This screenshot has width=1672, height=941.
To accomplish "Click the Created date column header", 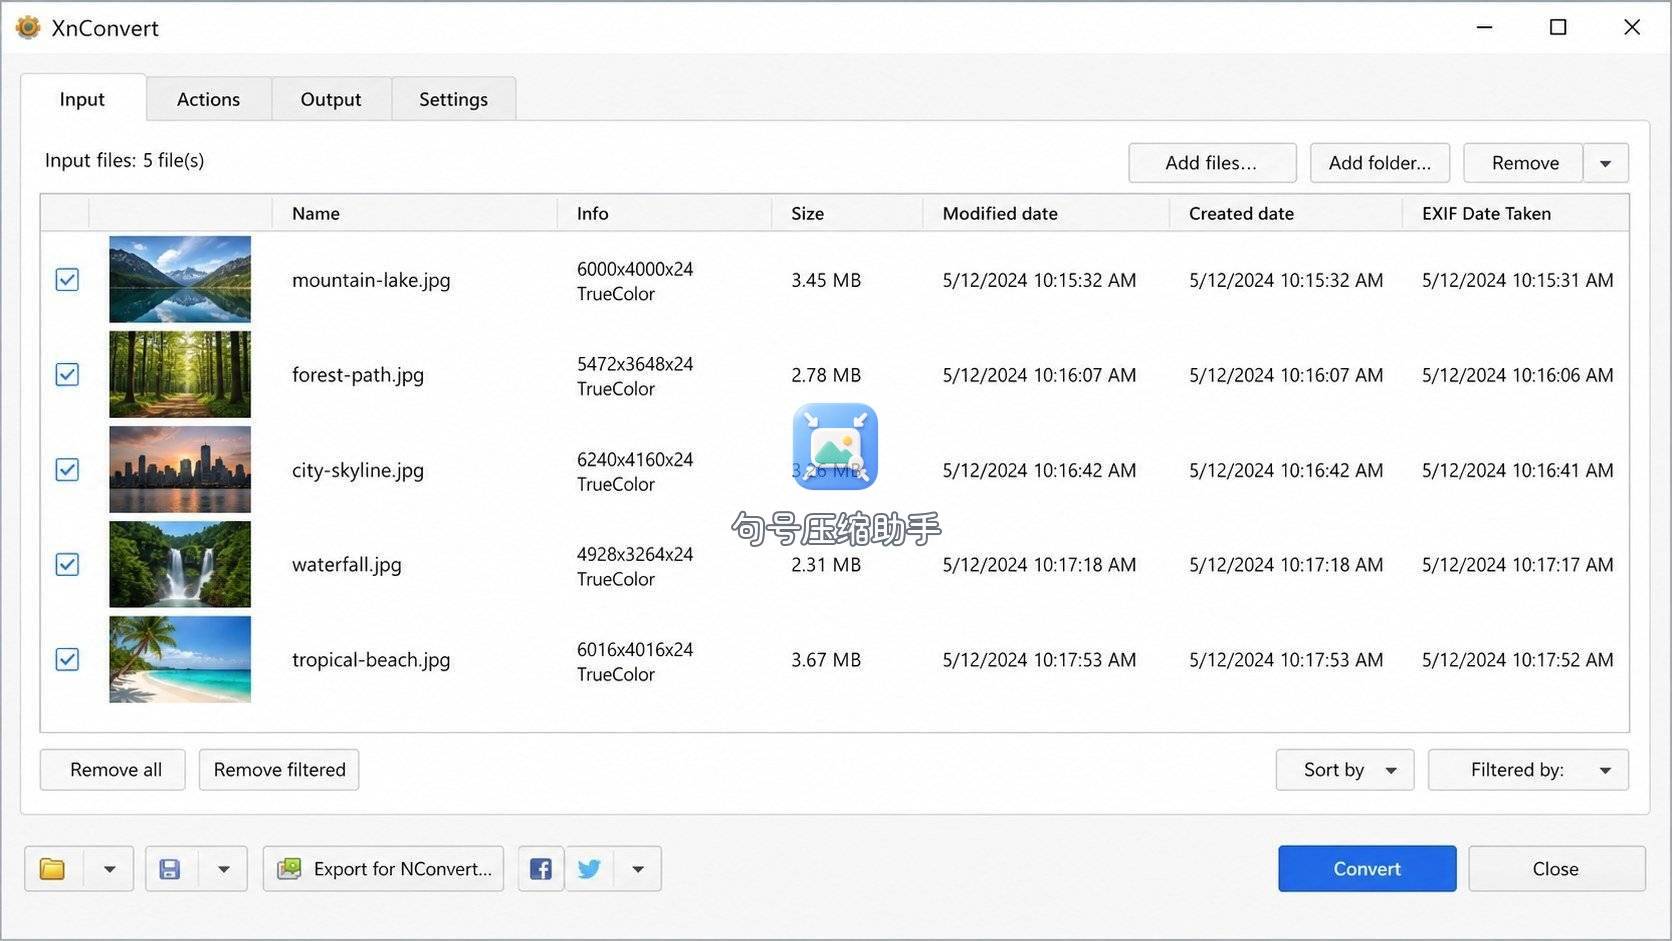I will click(1286, 214).
